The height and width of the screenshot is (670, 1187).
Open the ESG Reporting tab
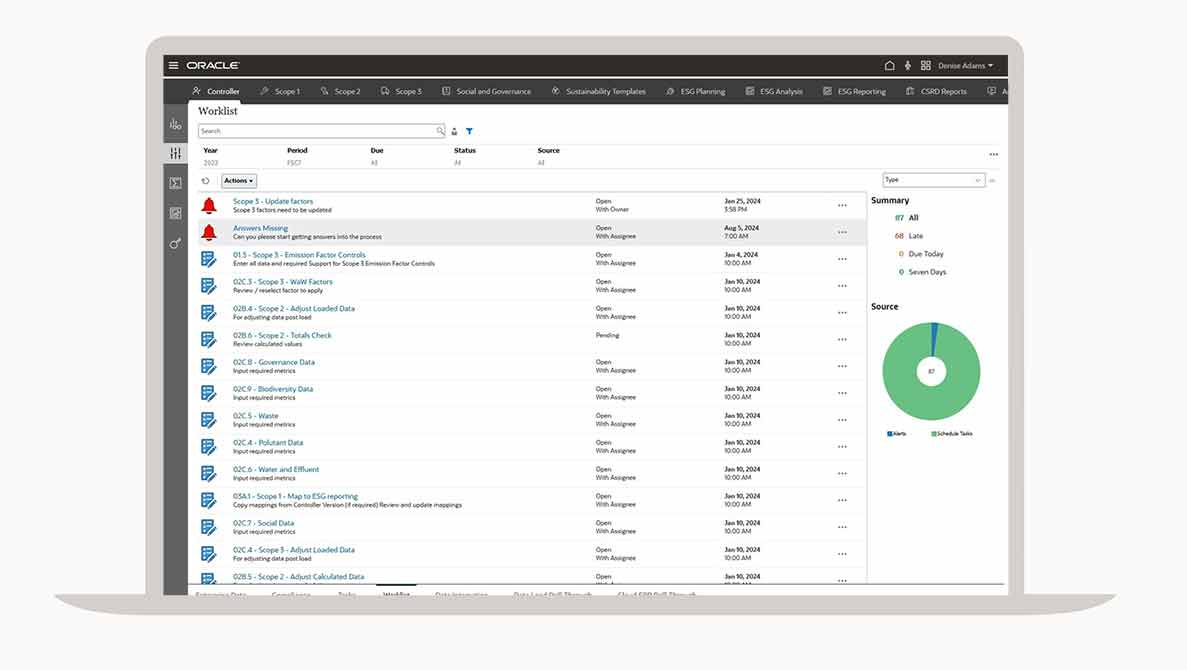coord(855,91)
